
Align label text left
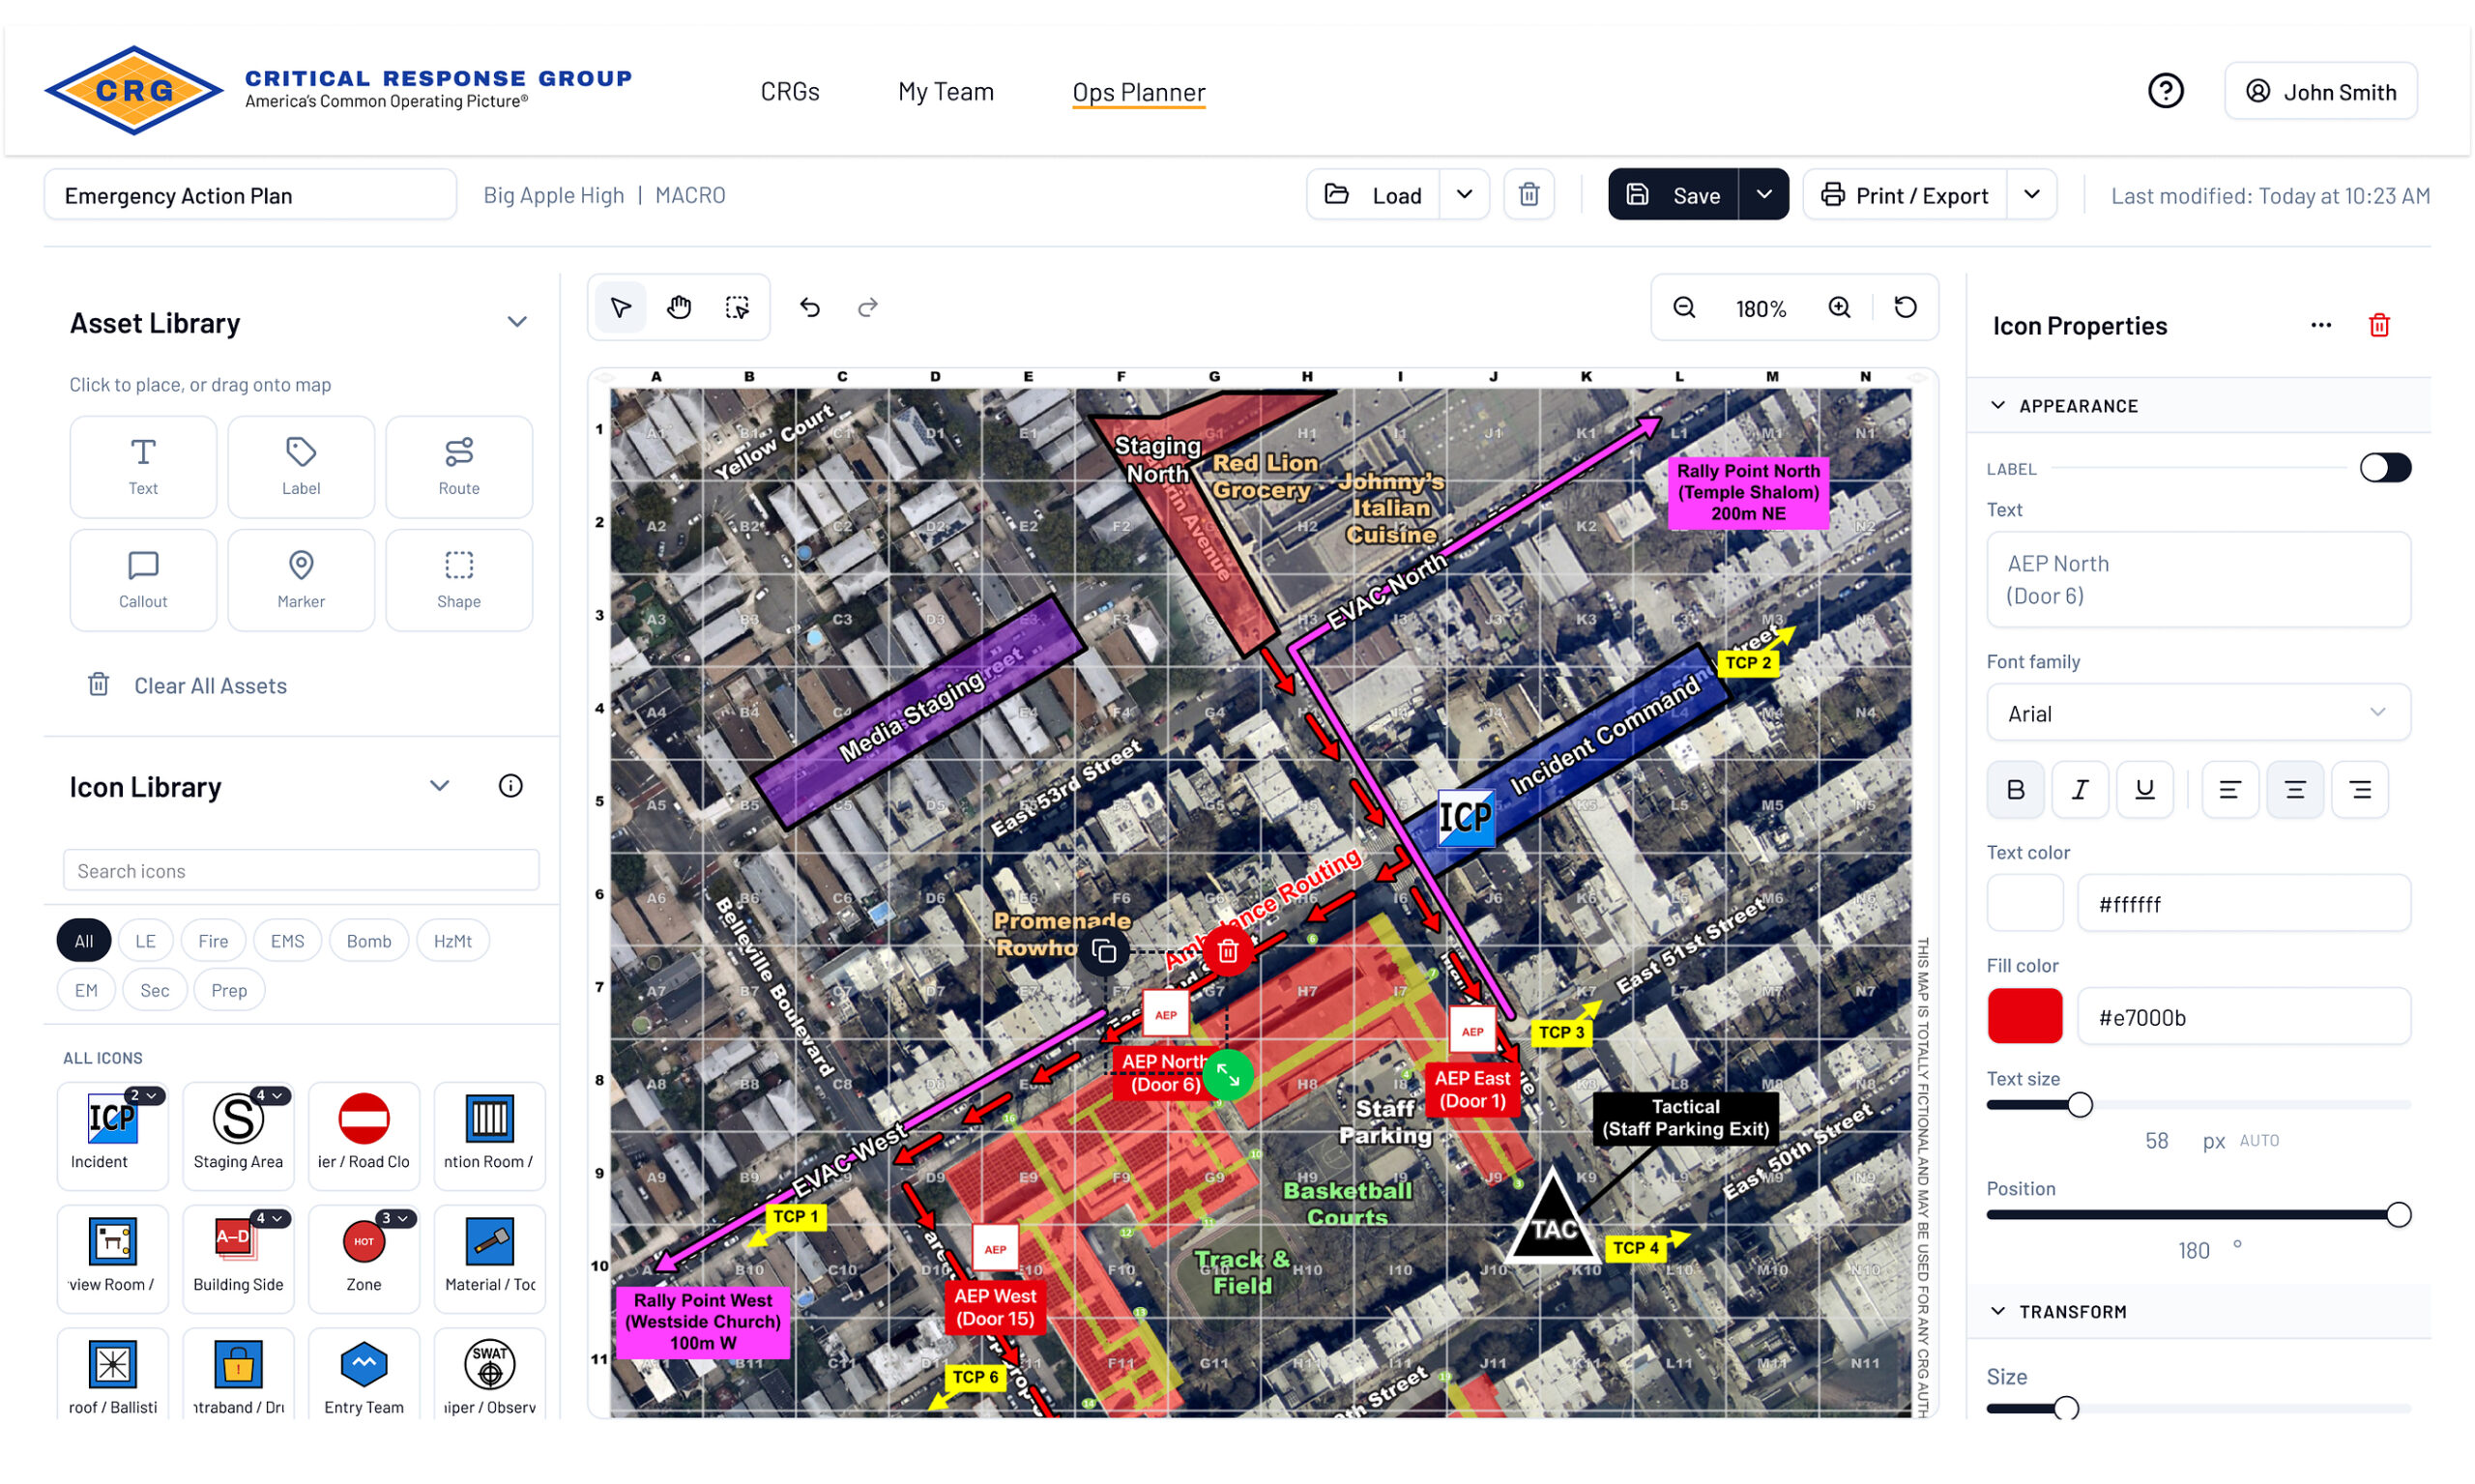[2230, 790]
